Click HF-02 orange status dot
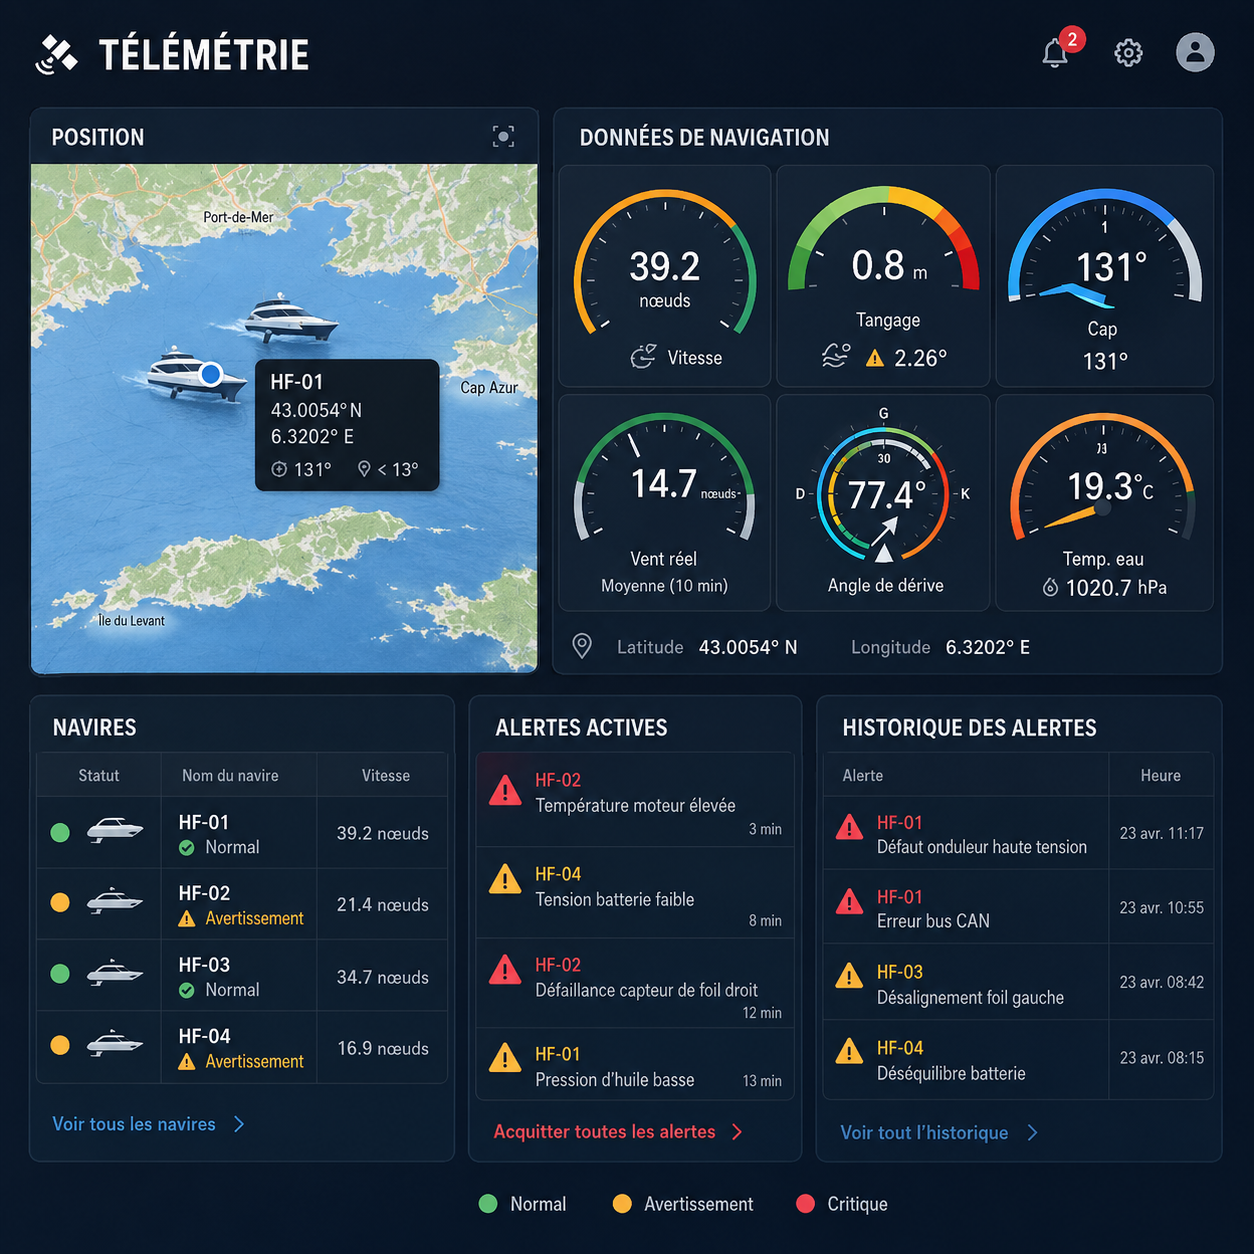The height and width of the screenshot is (1254, 1254). (60, 902)
